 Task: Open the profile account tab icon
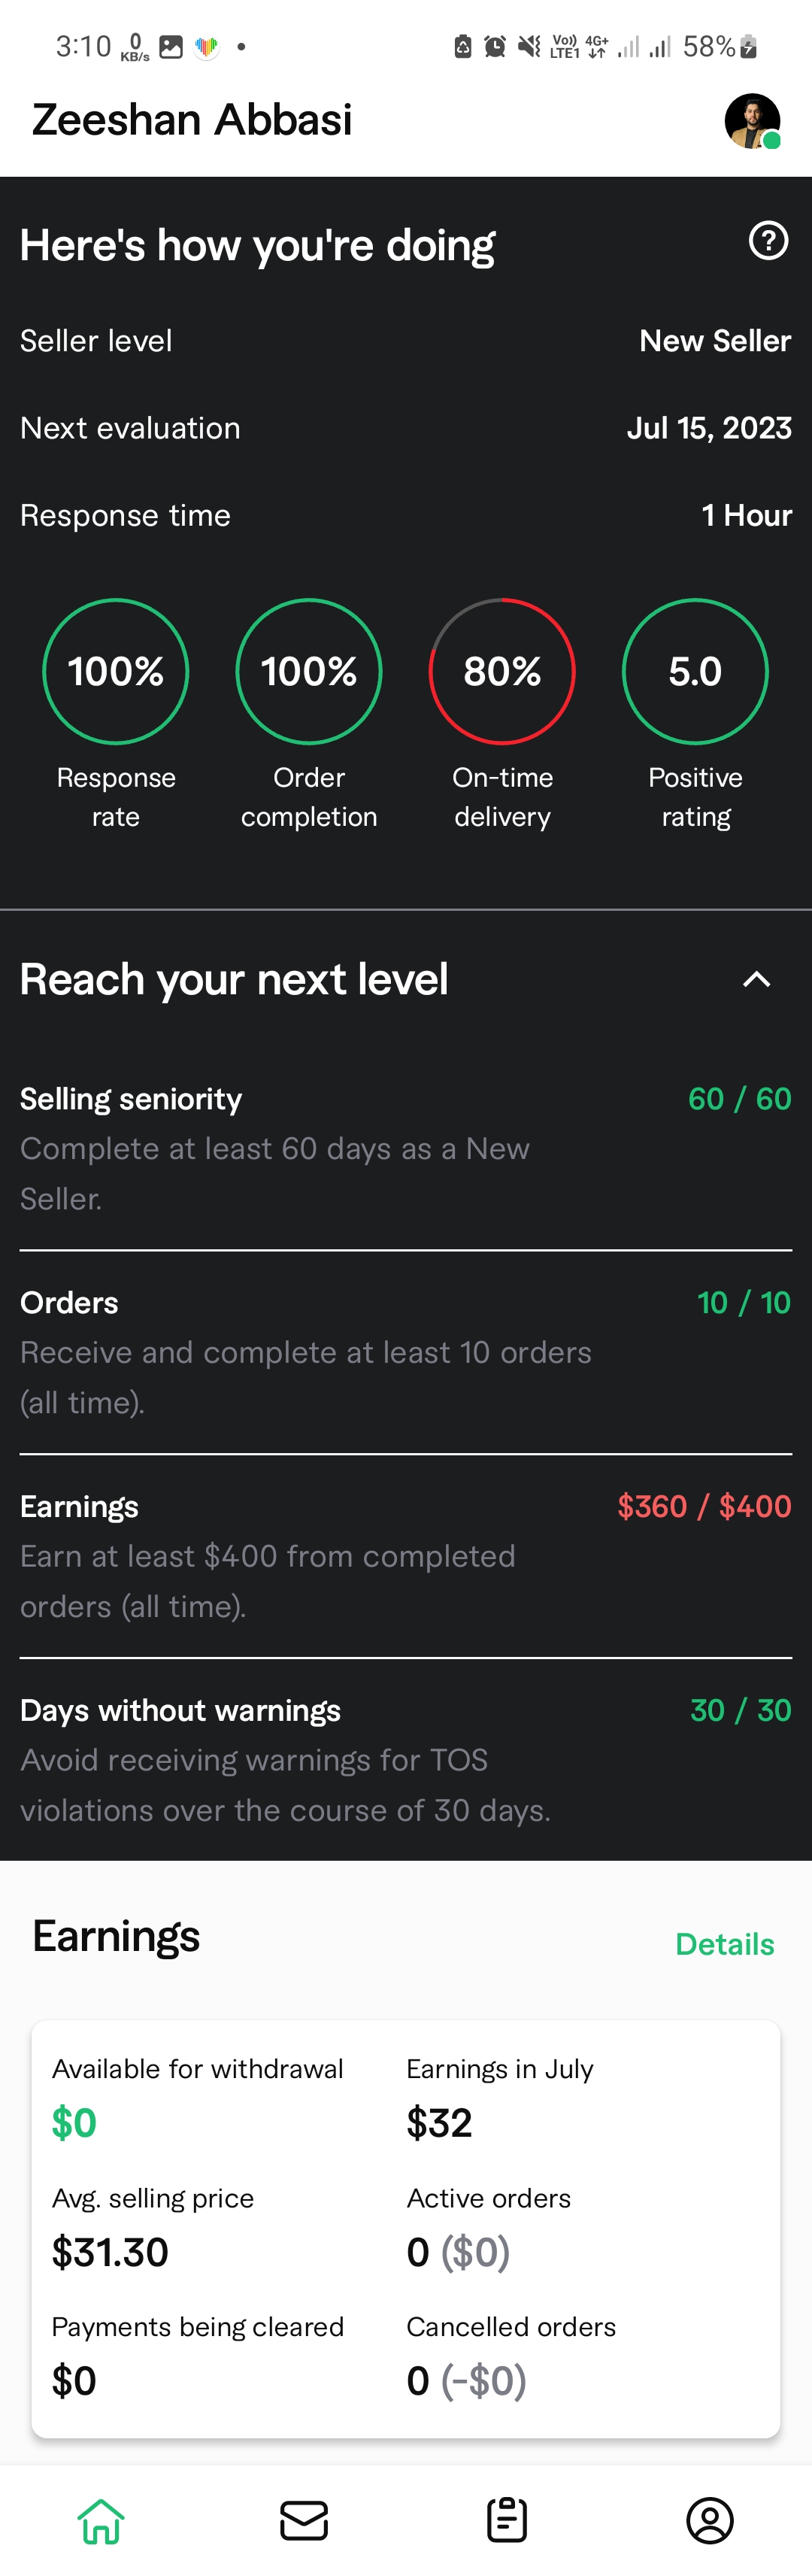710,2520
